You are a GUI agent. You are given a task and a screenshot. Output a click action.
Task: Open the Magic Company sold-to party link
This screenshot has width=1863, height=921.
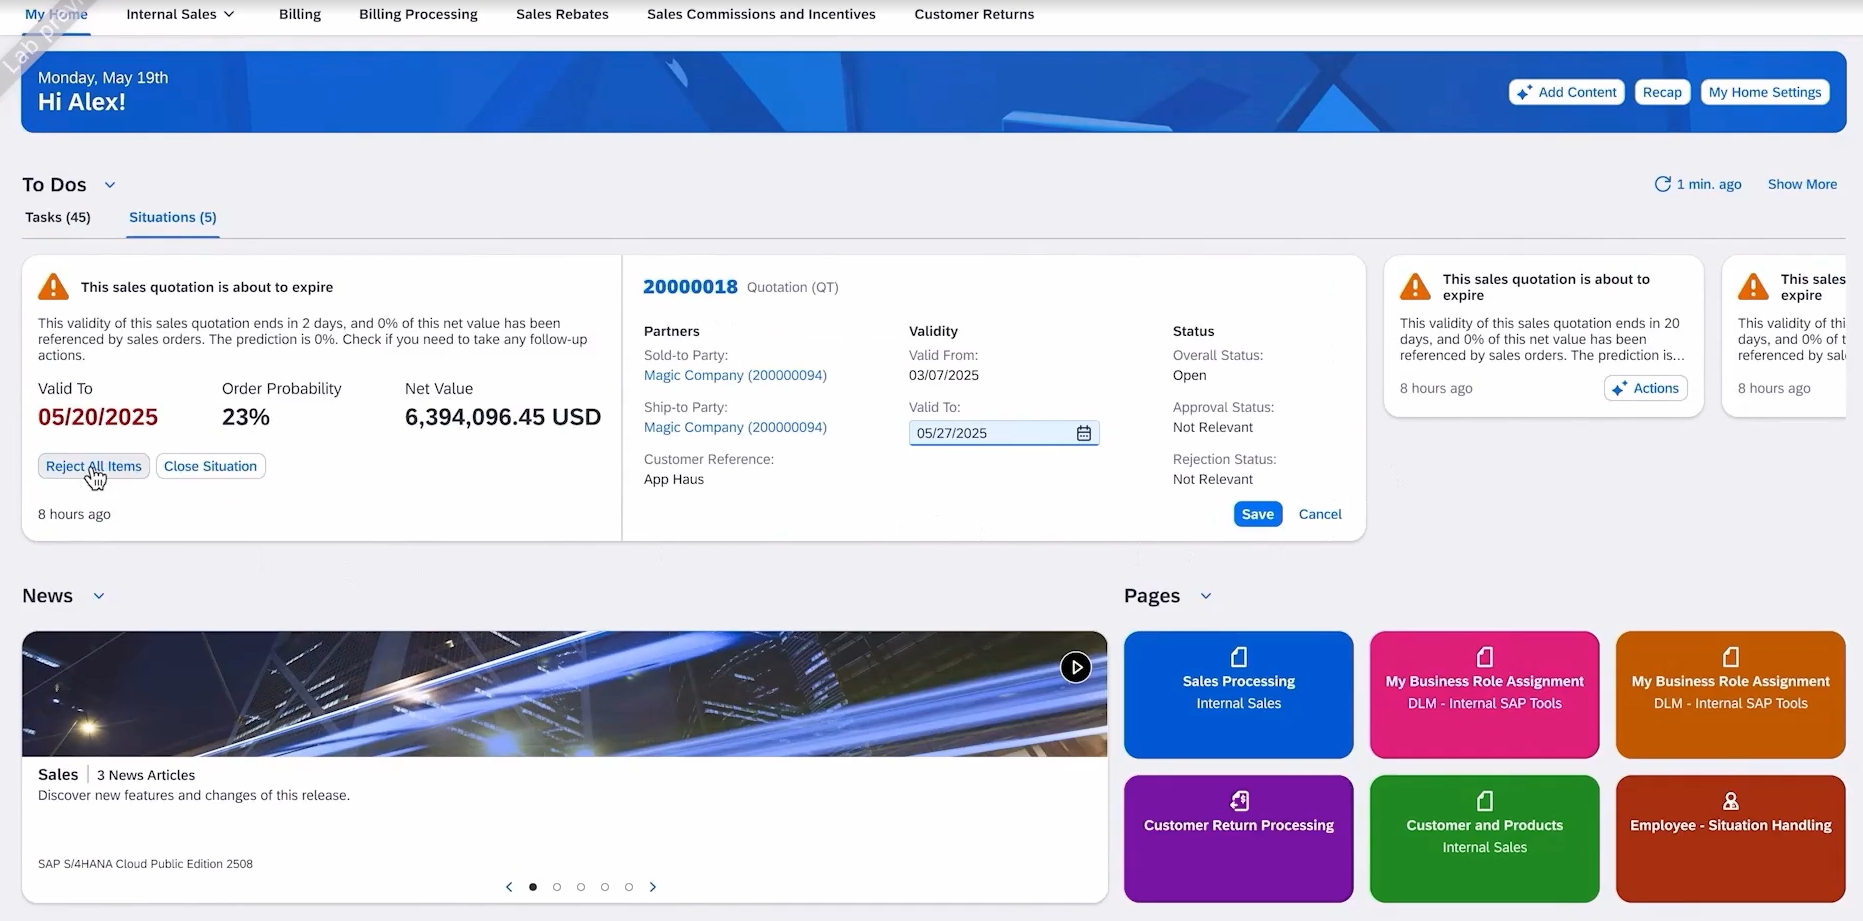[x=735, y=375]
